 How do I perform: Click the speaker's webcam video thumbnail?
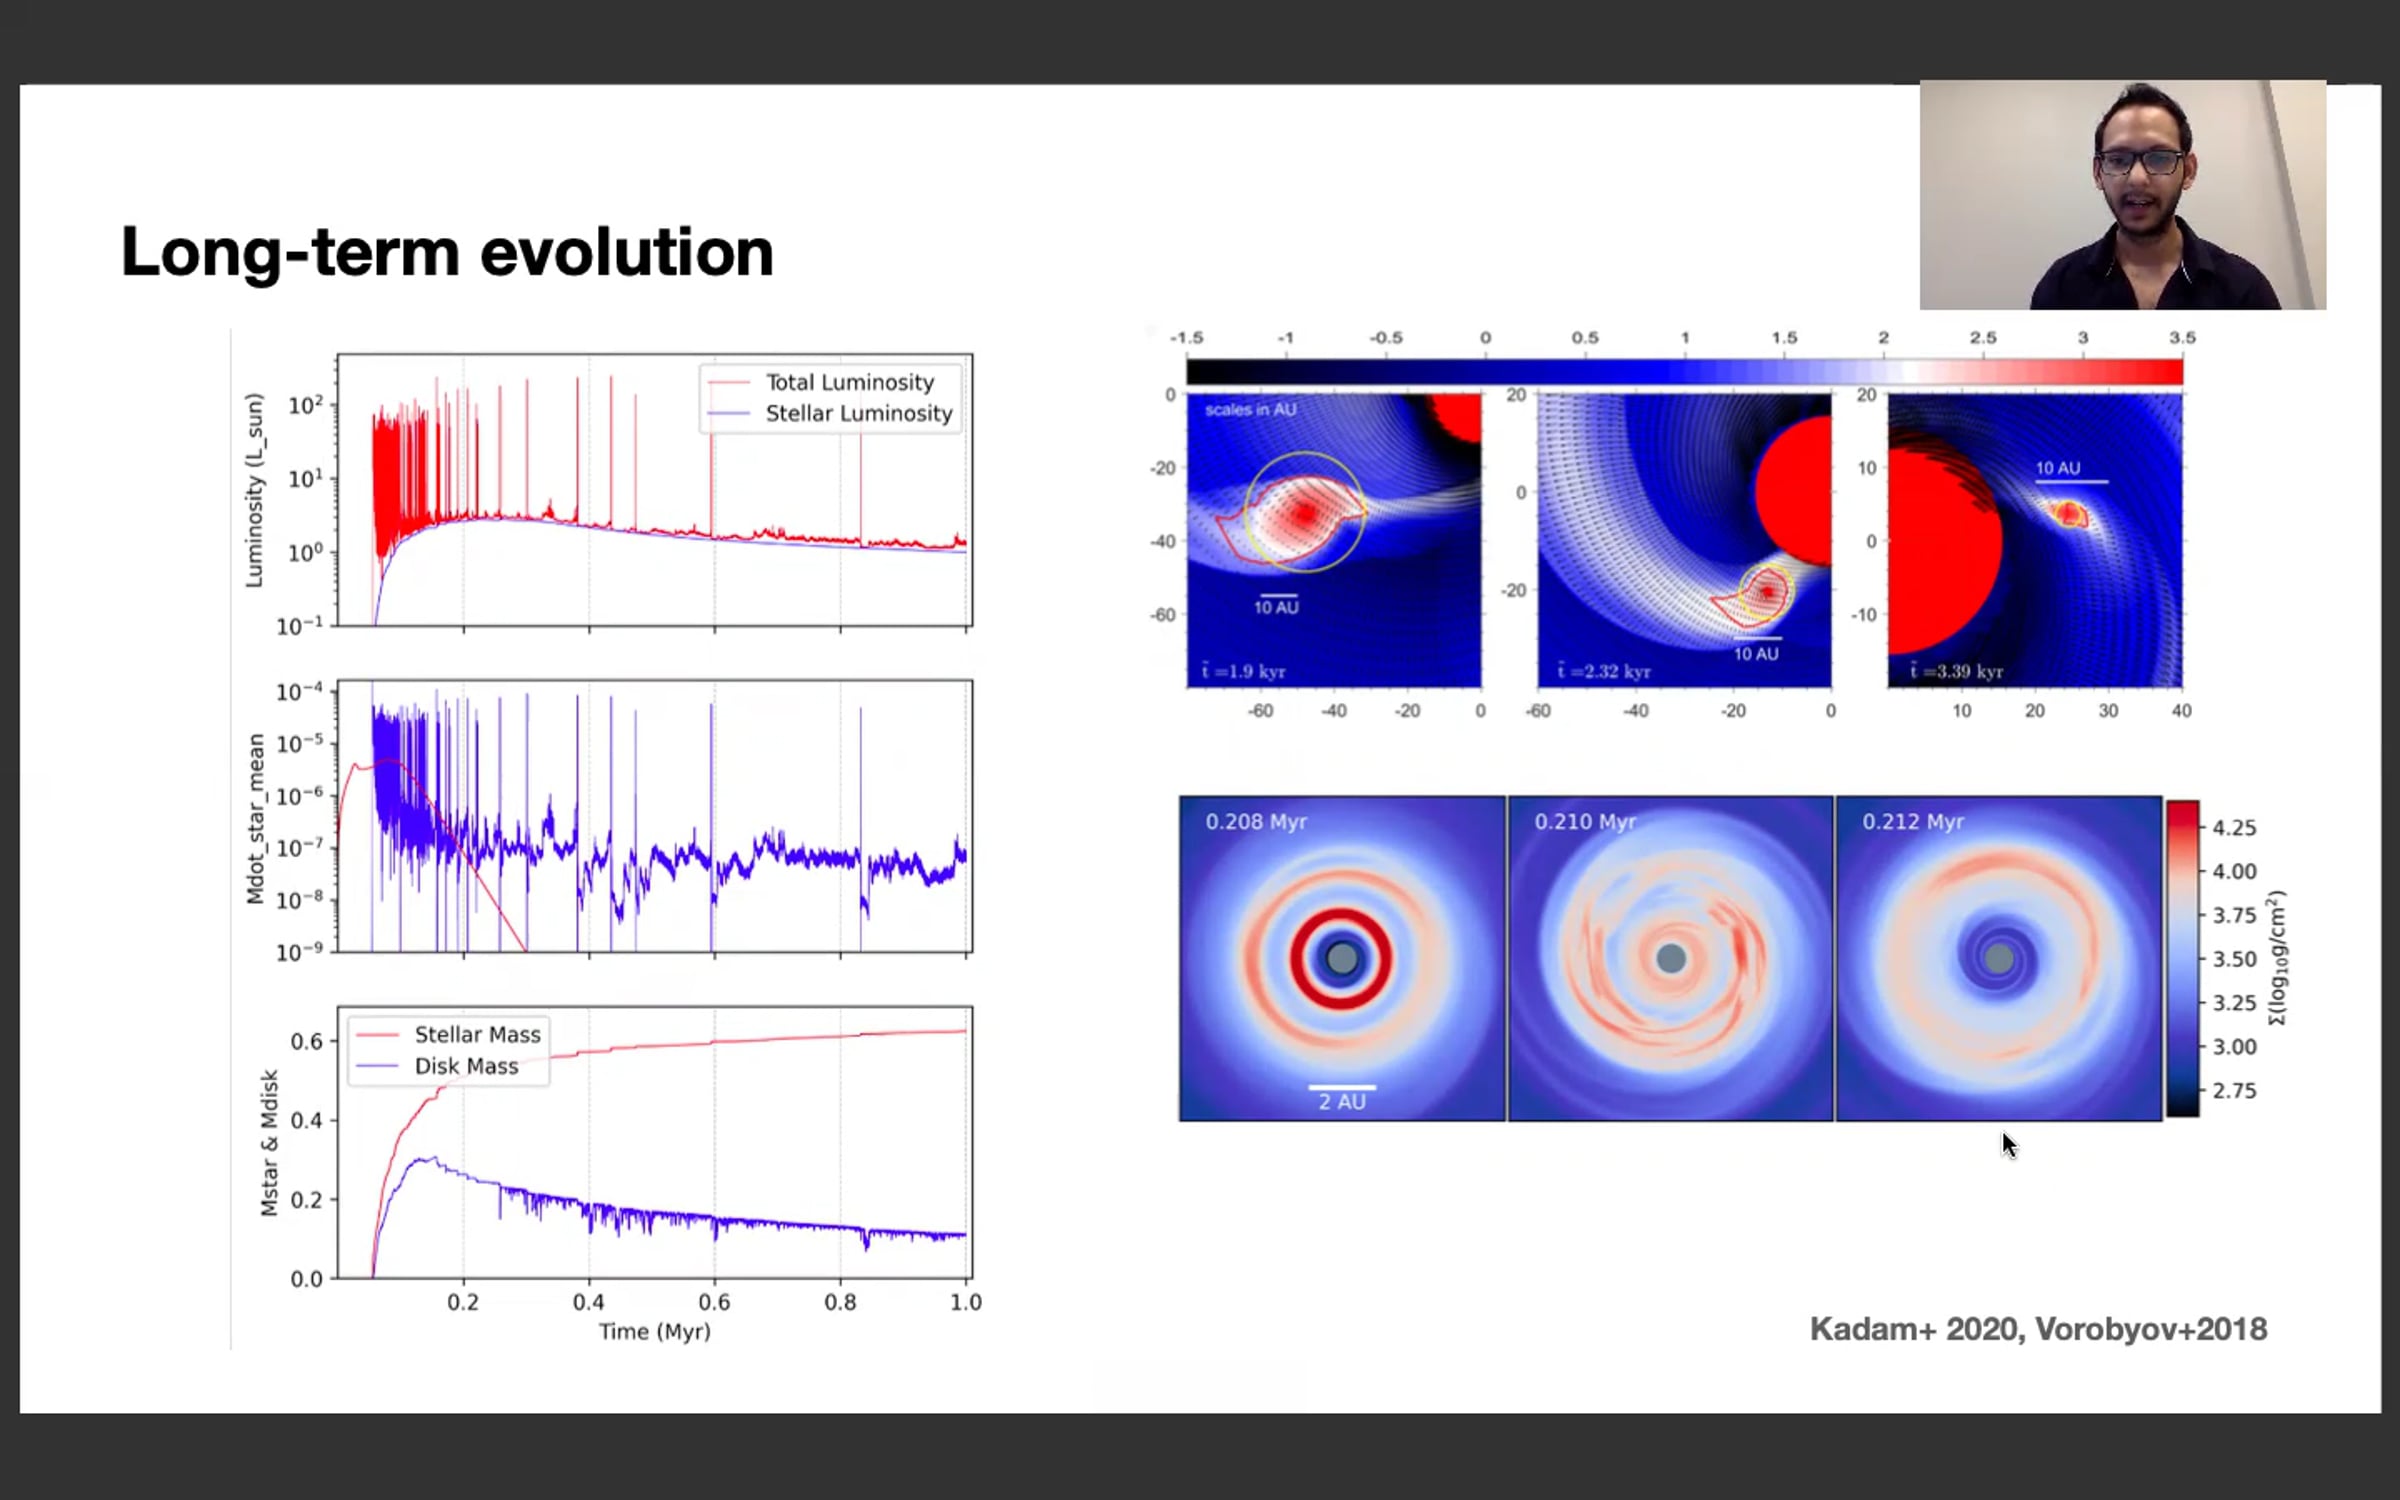click(x=2122, y=195)
